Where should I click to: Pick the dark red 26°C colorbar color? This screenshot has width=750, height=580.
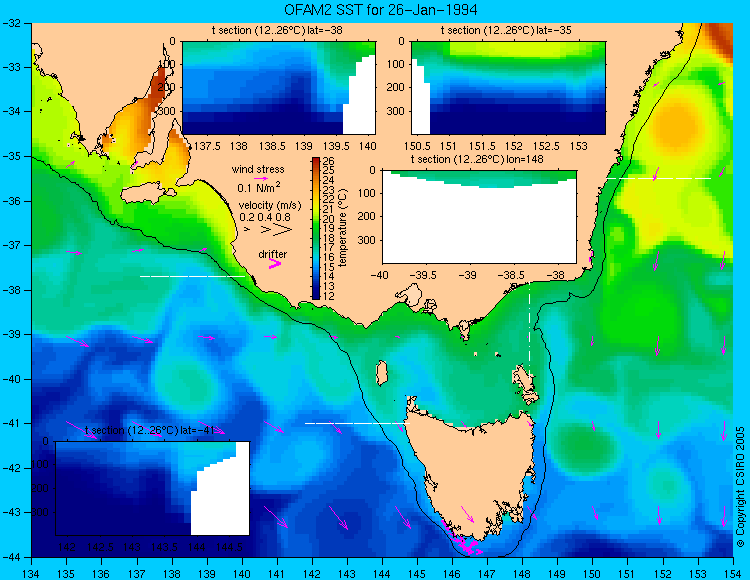316,162
